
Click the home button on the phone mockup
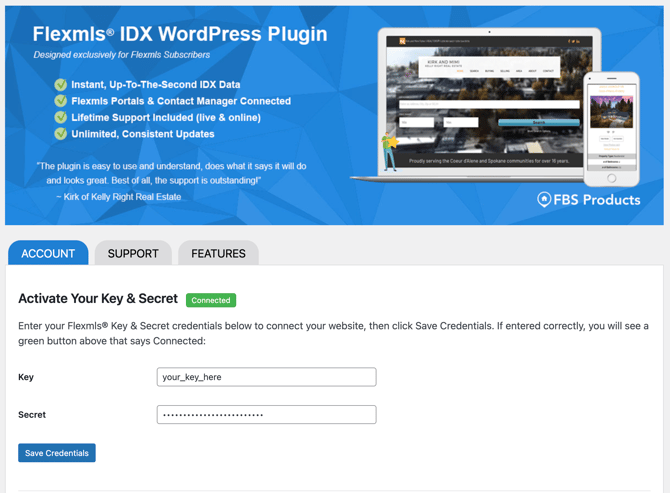pos(611,179)
